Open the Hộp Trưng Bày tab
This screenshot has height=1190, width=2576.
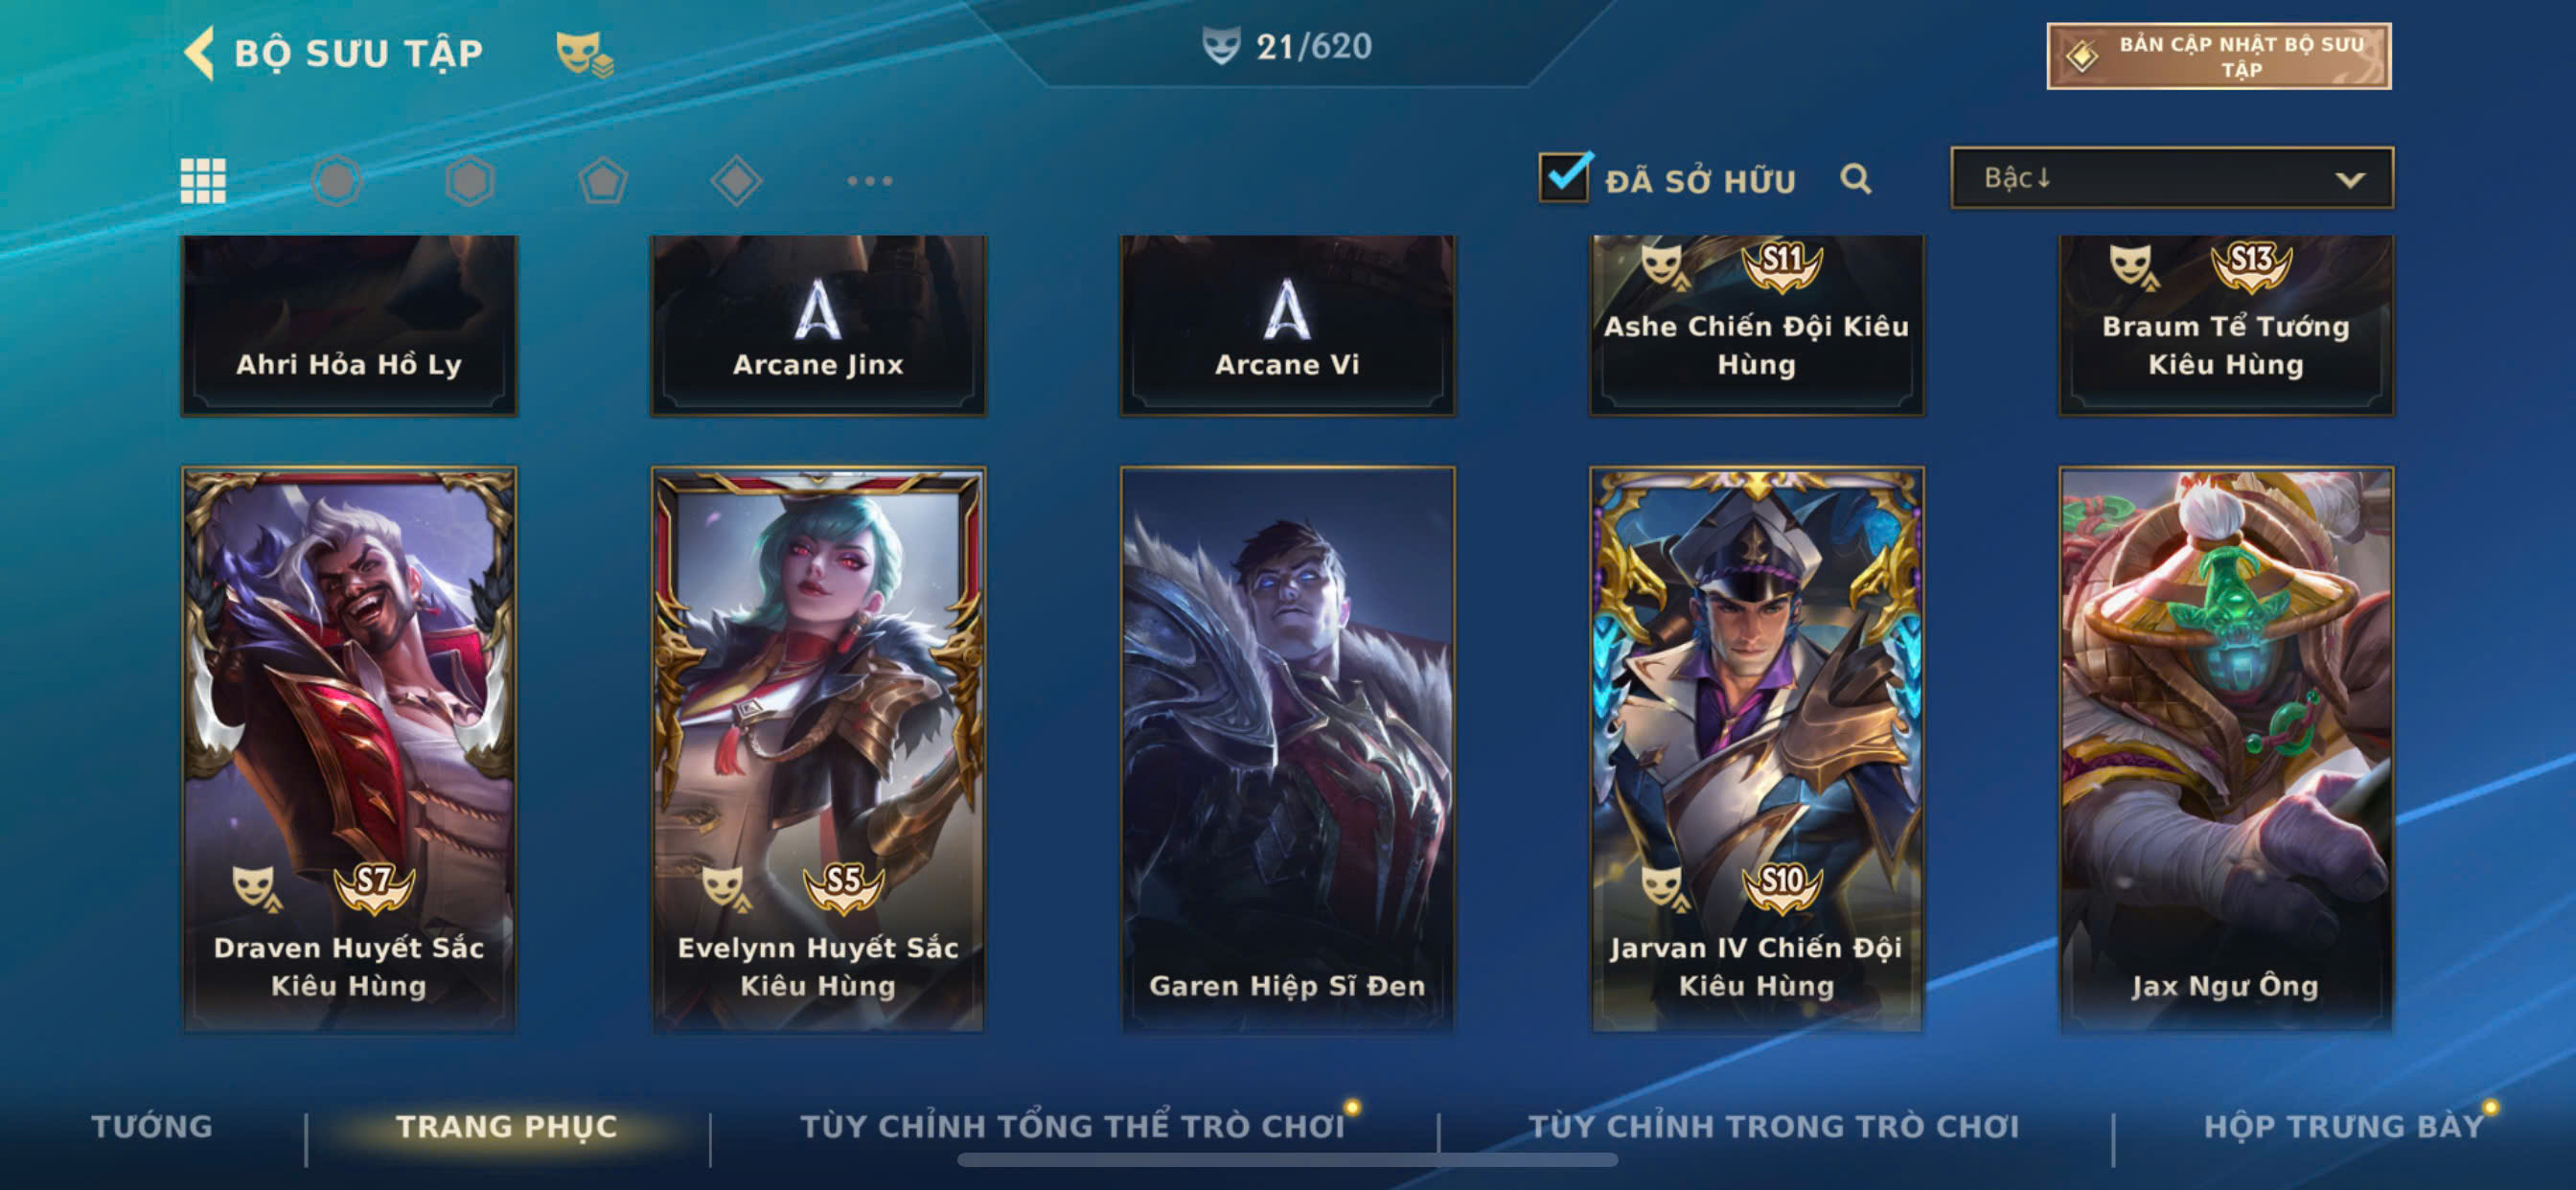pyautogui.click(x=2344, y=1126)
